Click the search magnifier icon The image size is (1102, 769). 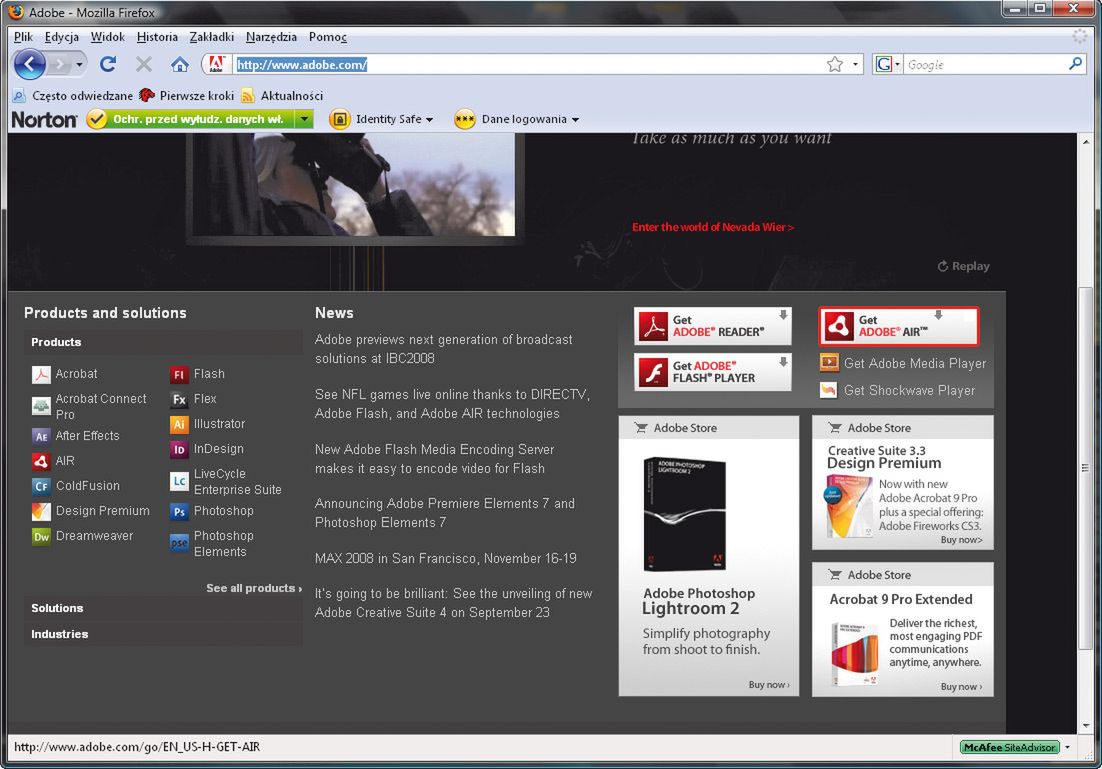[1075, 64]
